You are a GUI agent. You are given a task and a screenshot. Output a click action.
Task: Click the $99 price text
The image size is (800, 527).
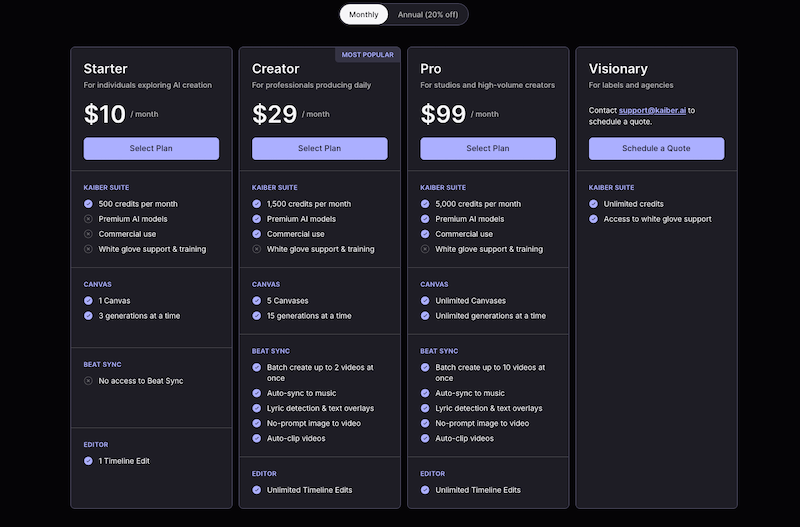point(443,114)
